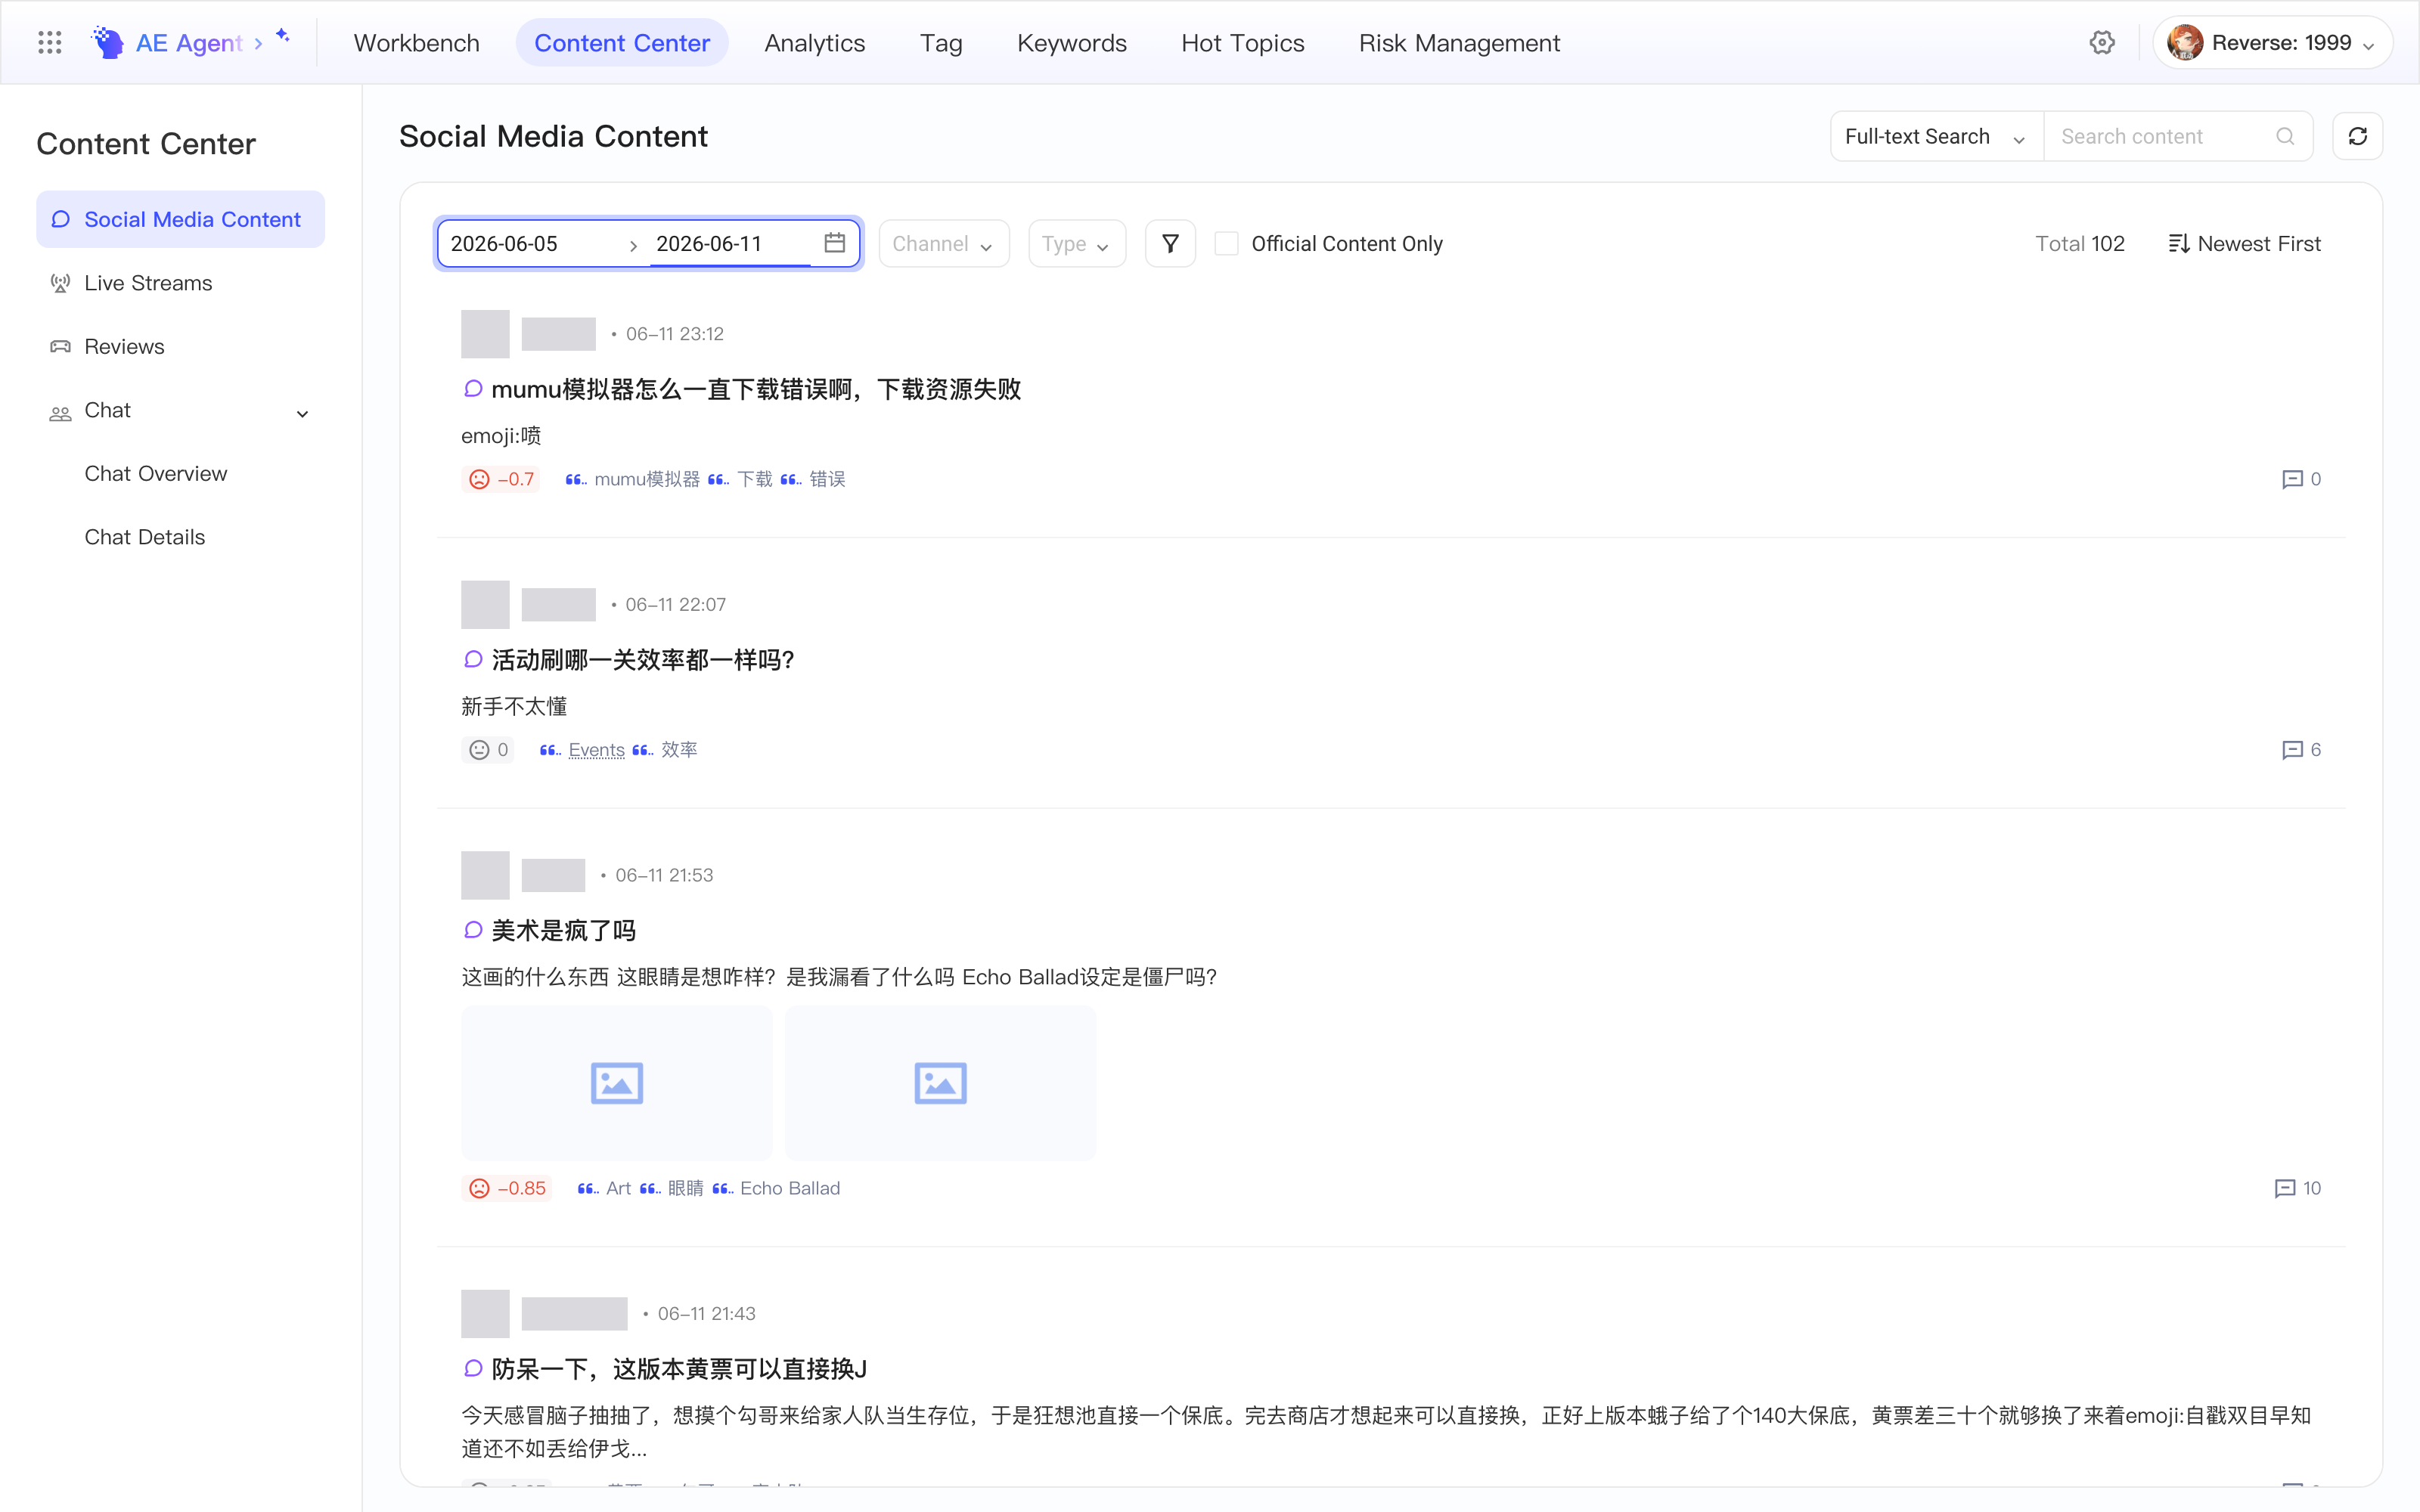Open the Type dropdown

tap(1076, 243)
